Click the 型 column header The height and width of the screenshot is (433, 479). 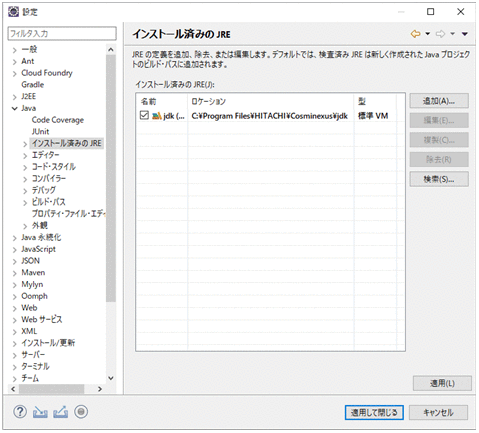[375, 101]
